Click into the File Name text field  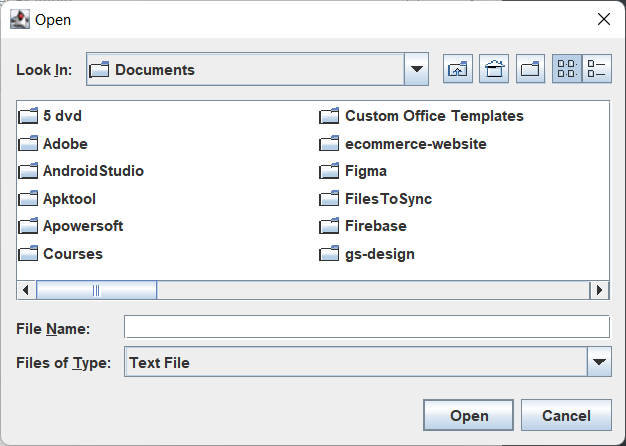366,327
